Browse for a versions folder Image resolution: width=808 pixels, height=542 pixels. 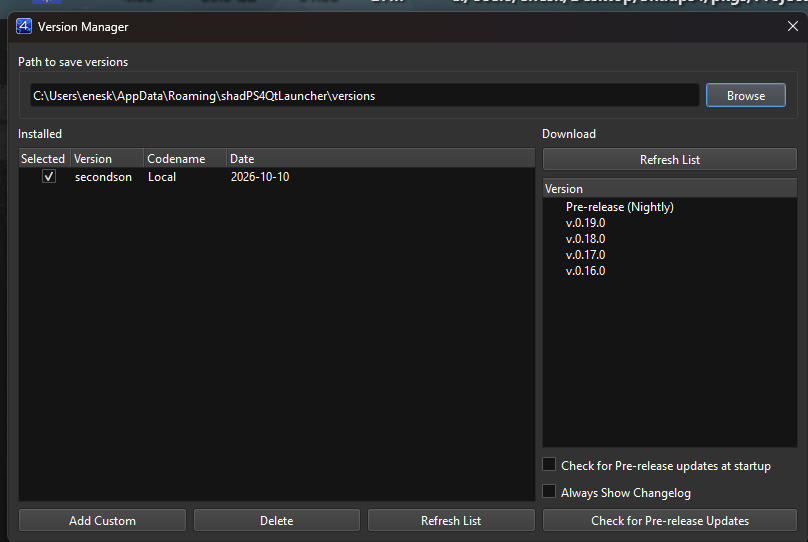pyautogui.click(x=746, y=95)
